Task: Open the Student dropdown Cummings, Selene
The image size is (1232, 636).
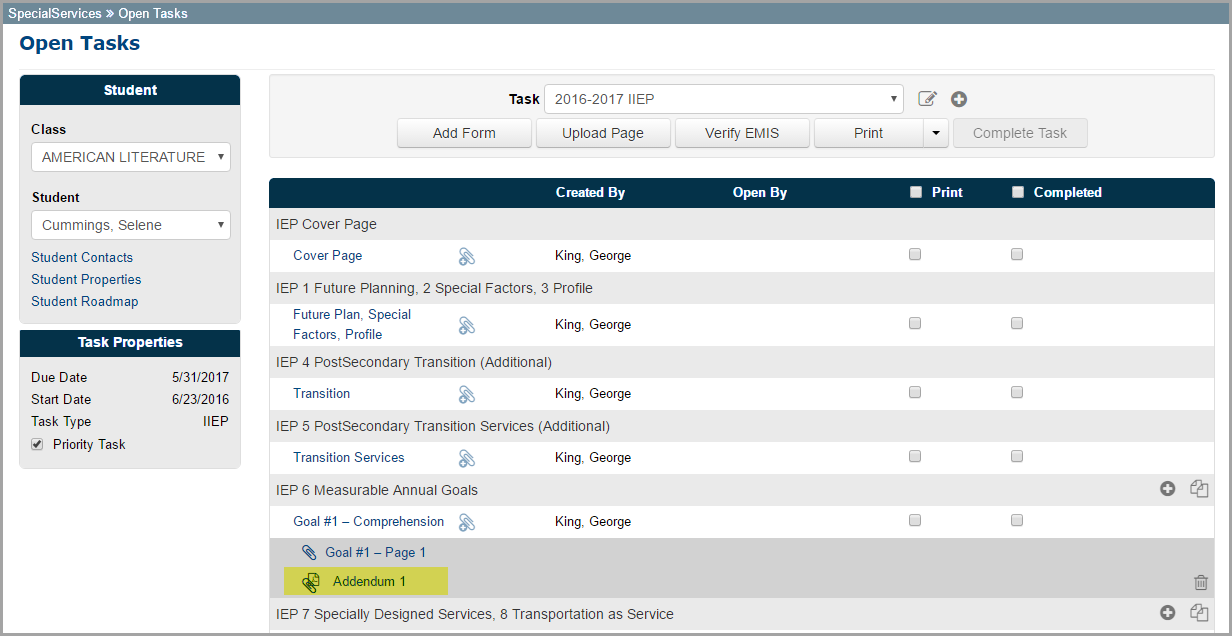Action: (x=131, y=225)
